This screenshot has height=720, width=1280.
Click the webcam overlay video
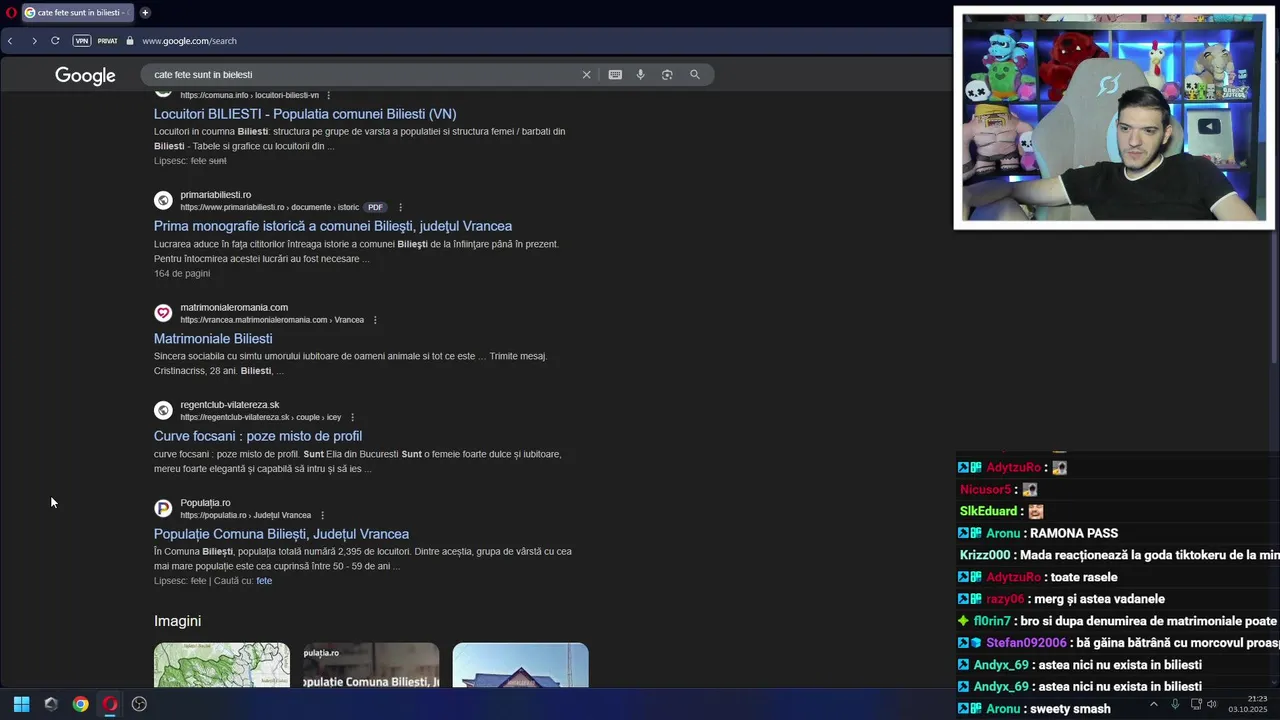point(1114,118)
